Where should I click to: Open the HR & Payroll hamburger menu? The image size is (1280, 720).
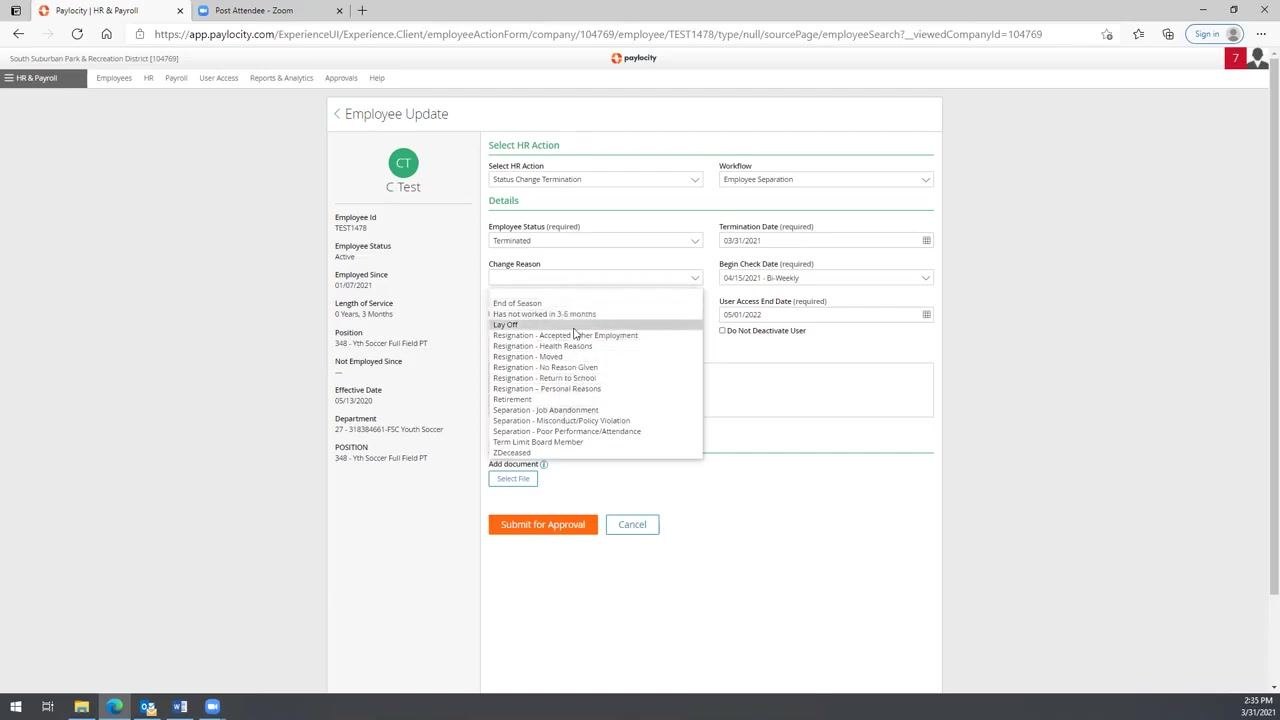point(44,78)
